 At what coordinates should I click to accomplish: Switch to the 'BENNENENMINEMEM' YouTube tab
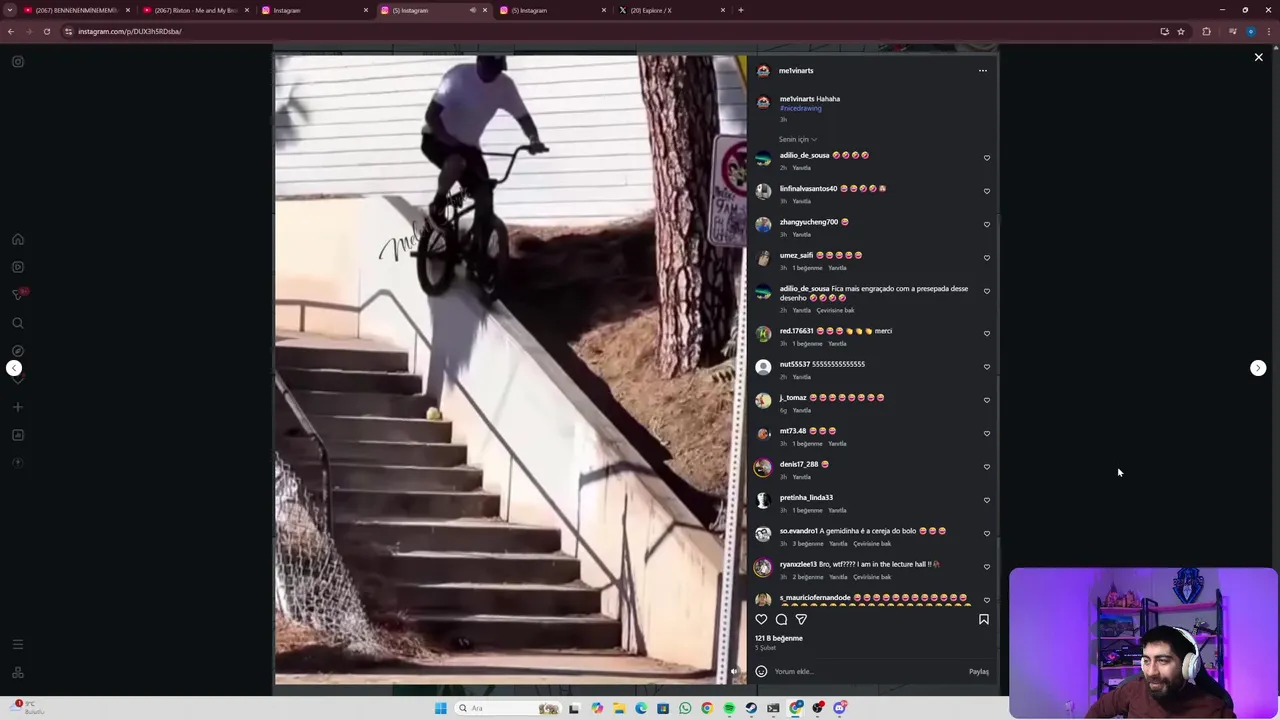[x=76, y=10]
